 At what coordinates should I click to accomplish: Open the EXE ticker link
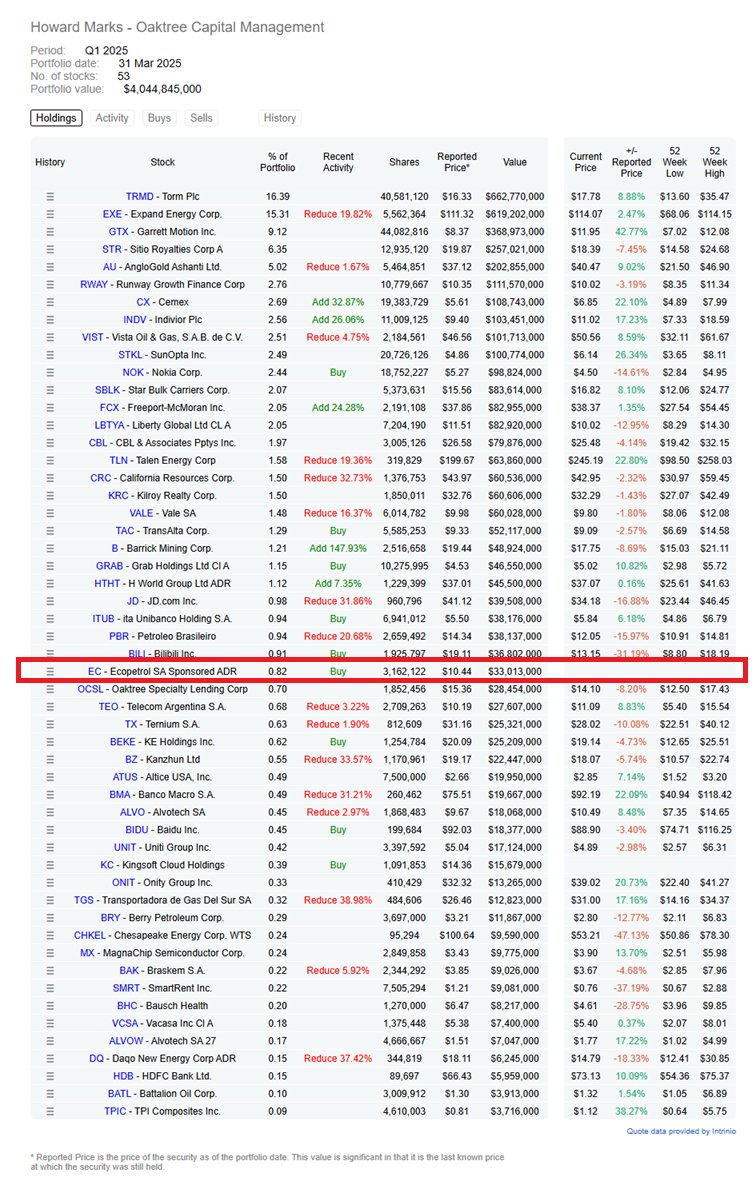(x=112, y=214)
